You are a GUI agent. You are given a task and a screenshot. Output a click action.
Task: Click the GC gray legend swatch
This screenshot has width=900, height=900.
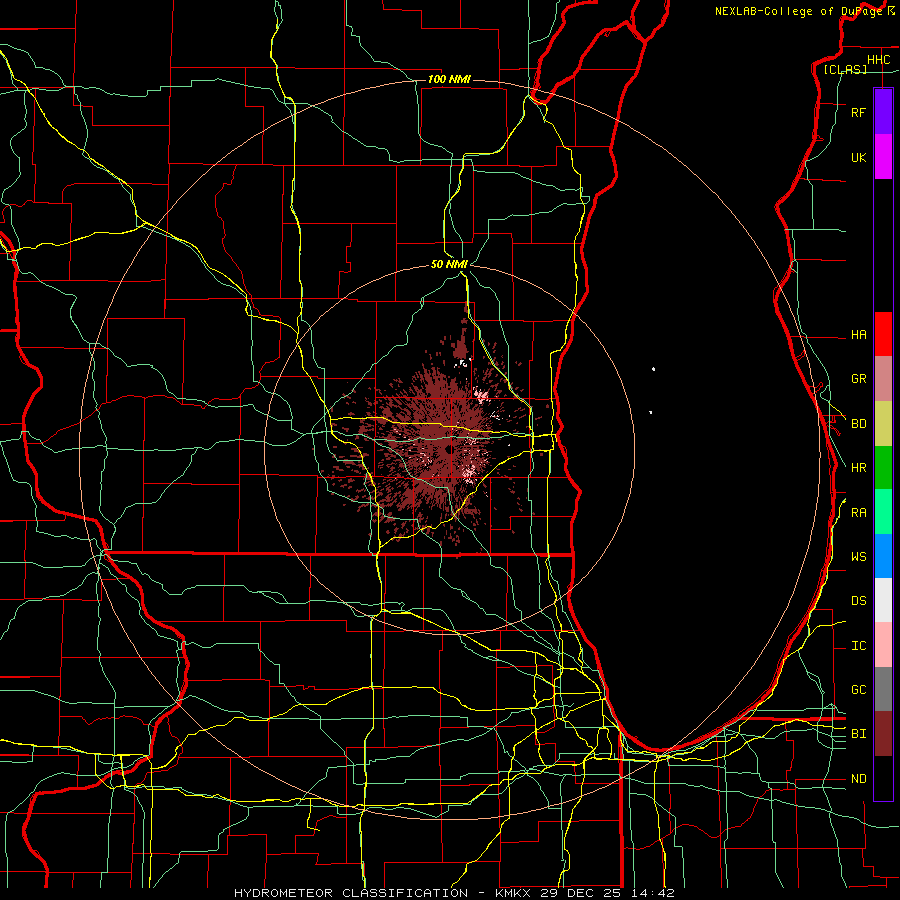pyautogui.click(x=883, y=689)
